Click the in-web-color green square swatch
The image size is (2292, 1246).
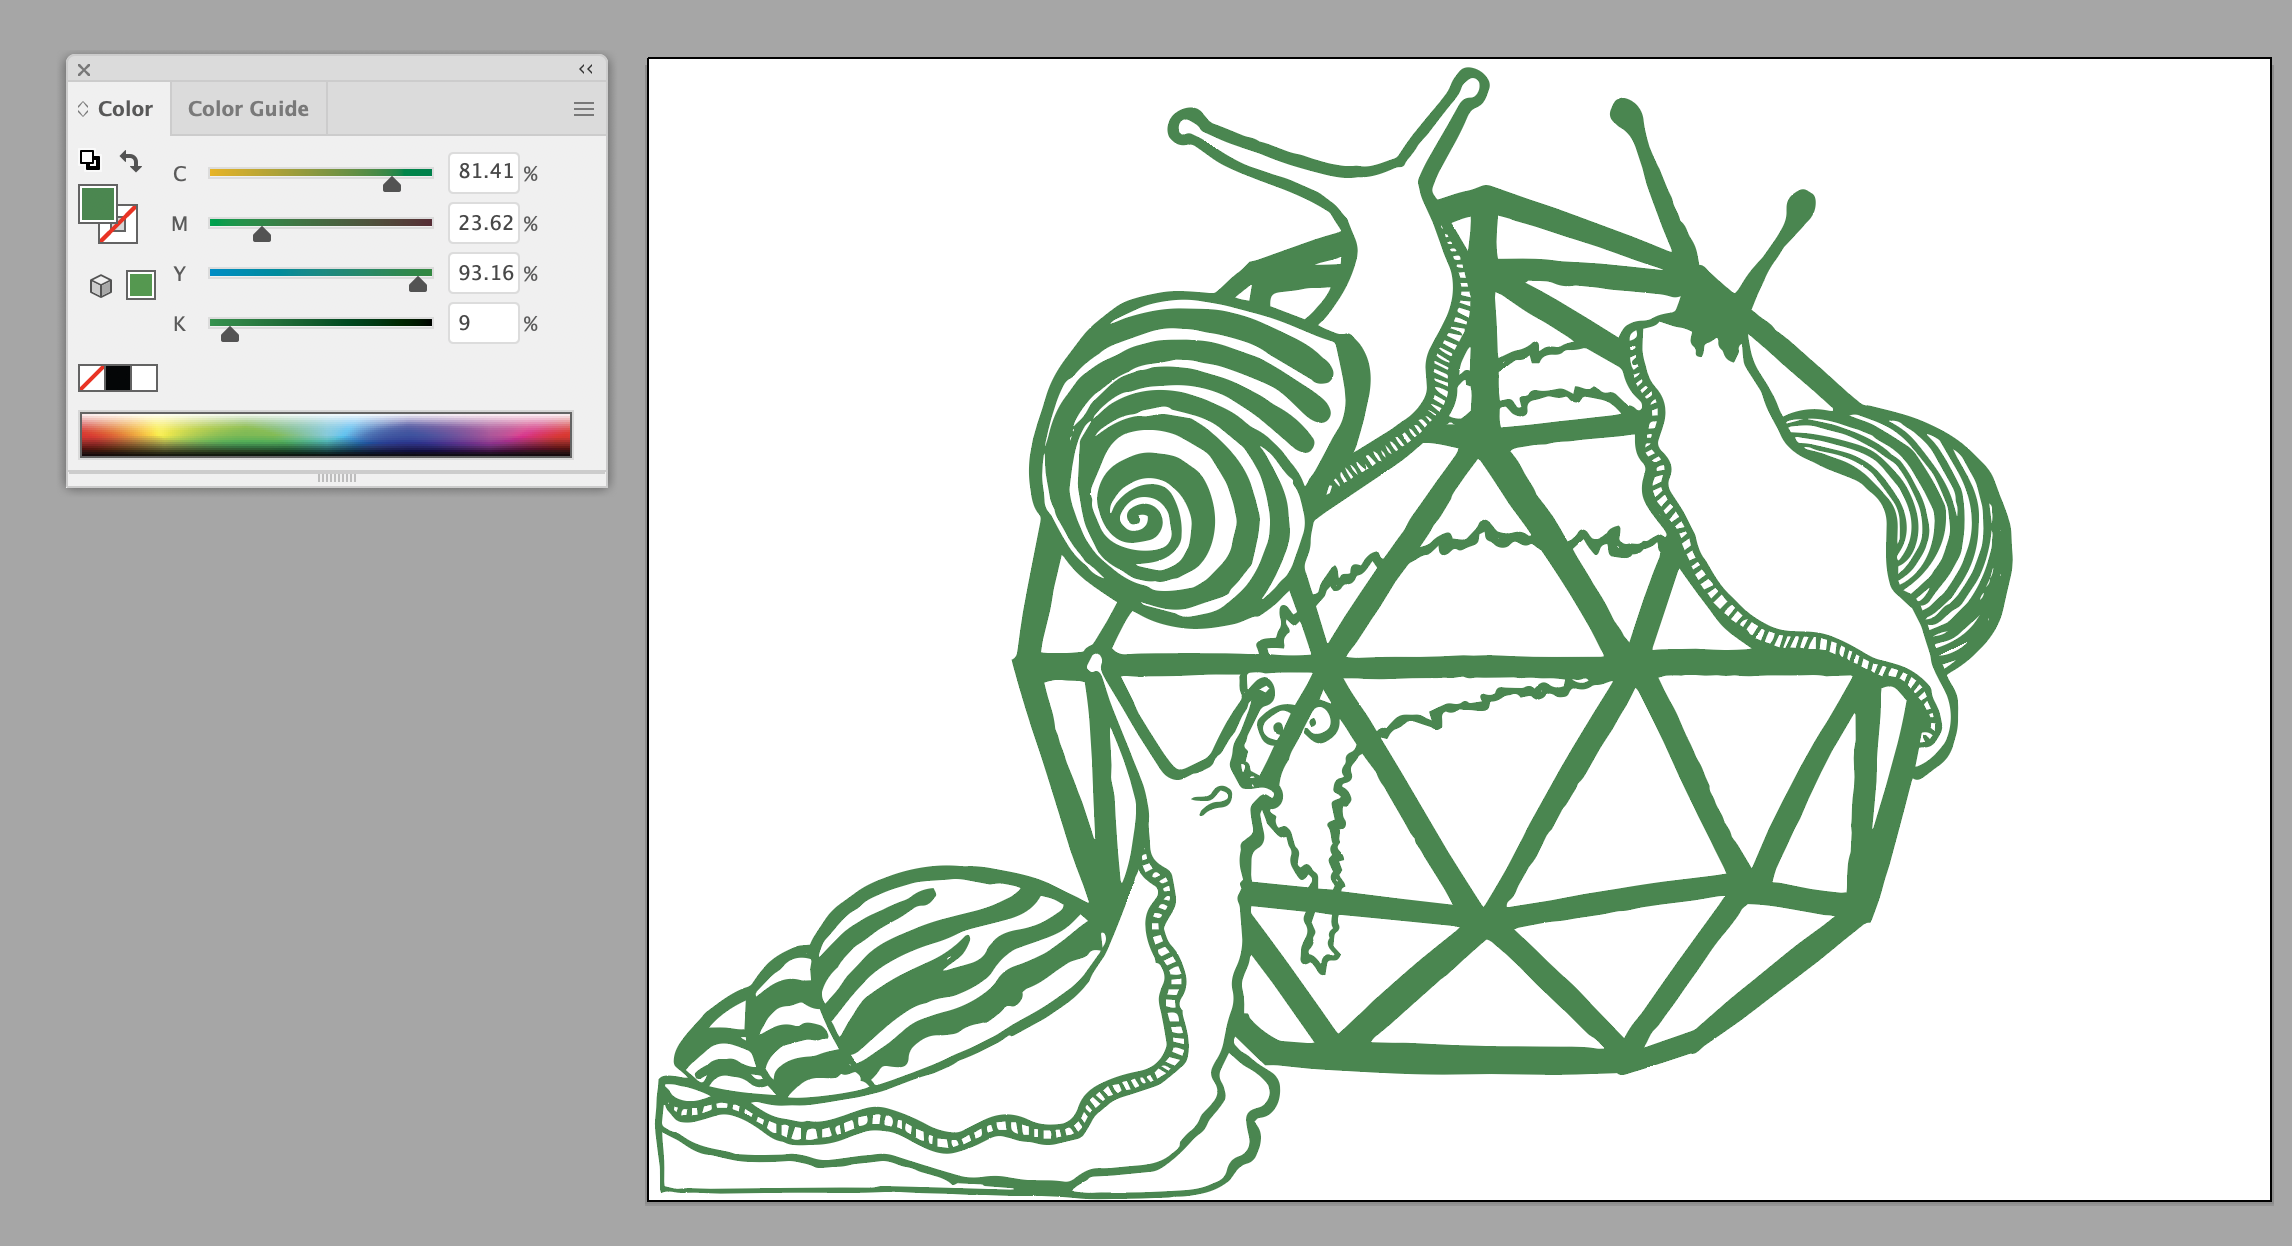click(141, 285)
